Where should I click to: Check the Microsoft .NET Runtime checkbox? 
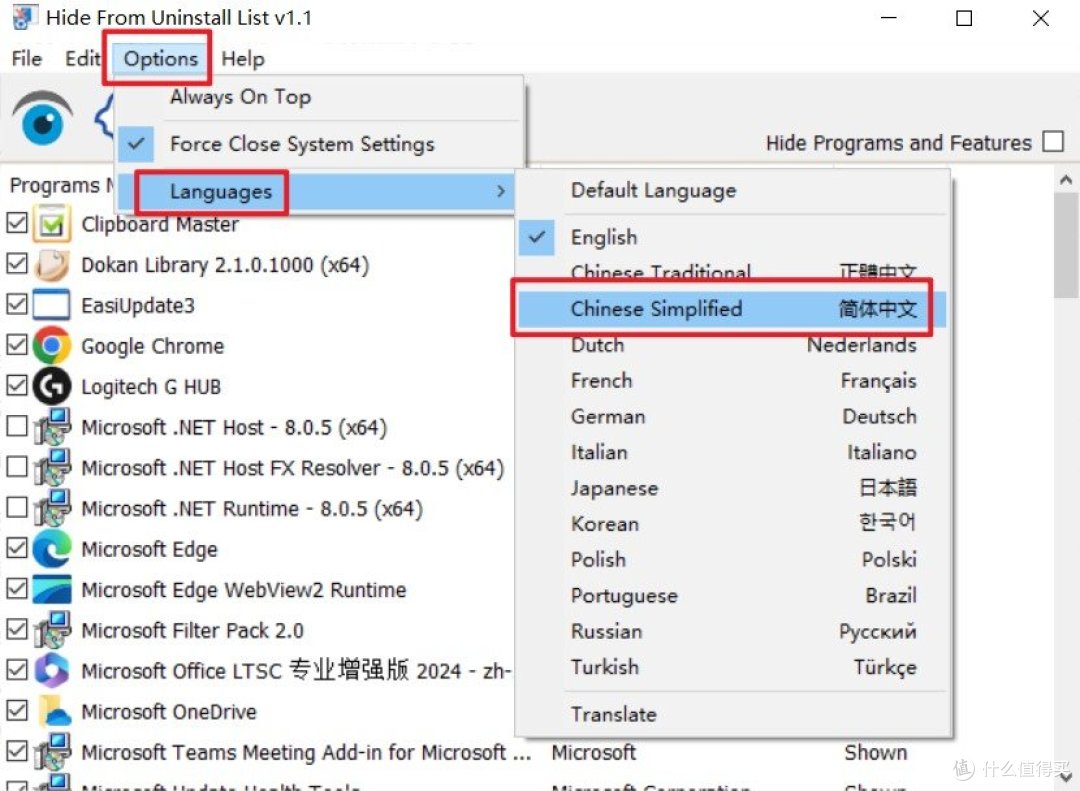coord(17,507)
